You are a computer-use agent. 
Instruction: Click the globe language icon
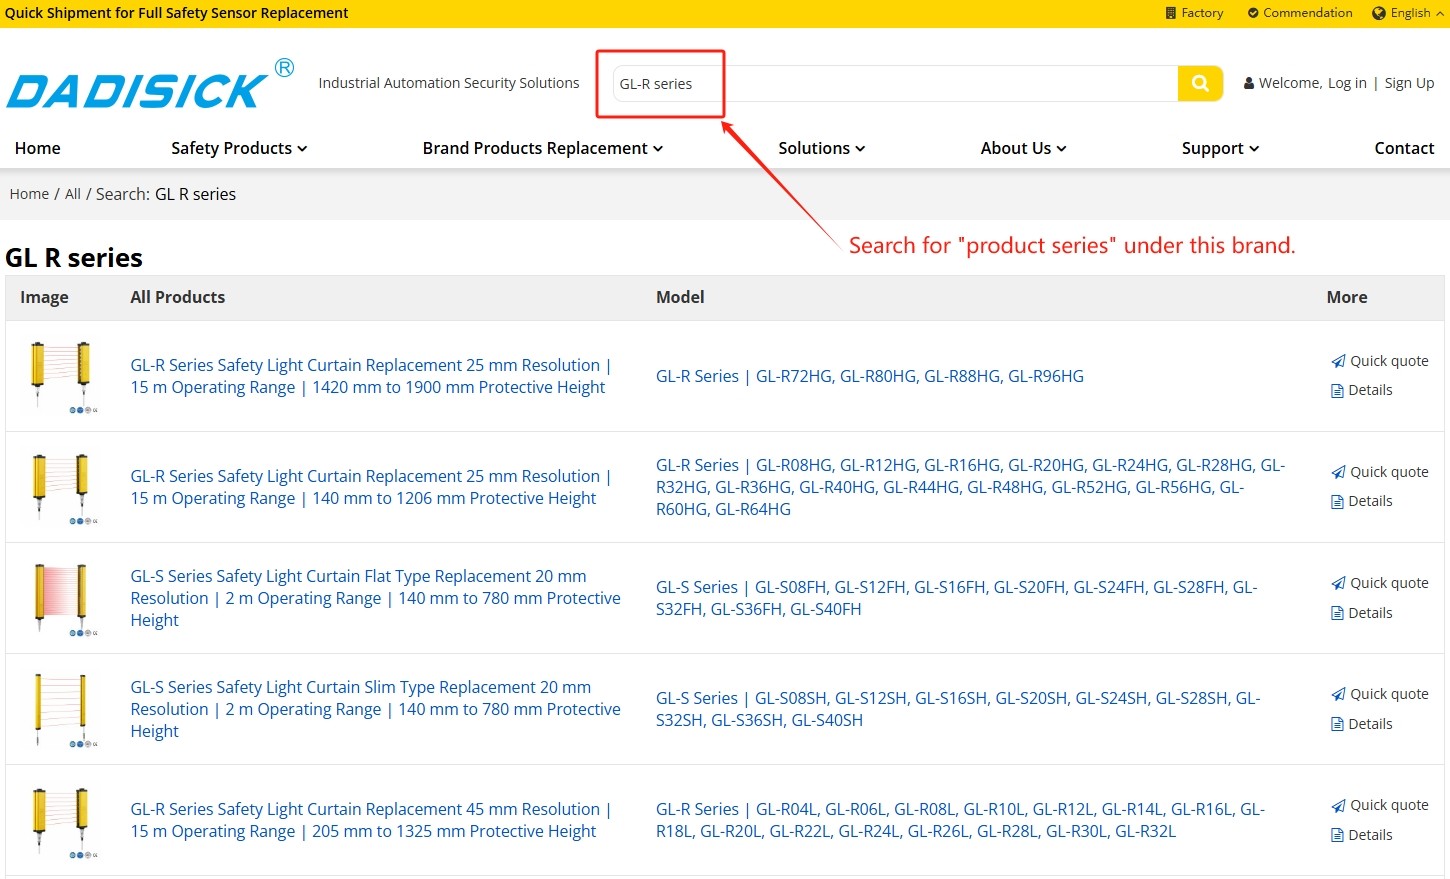1379,13
